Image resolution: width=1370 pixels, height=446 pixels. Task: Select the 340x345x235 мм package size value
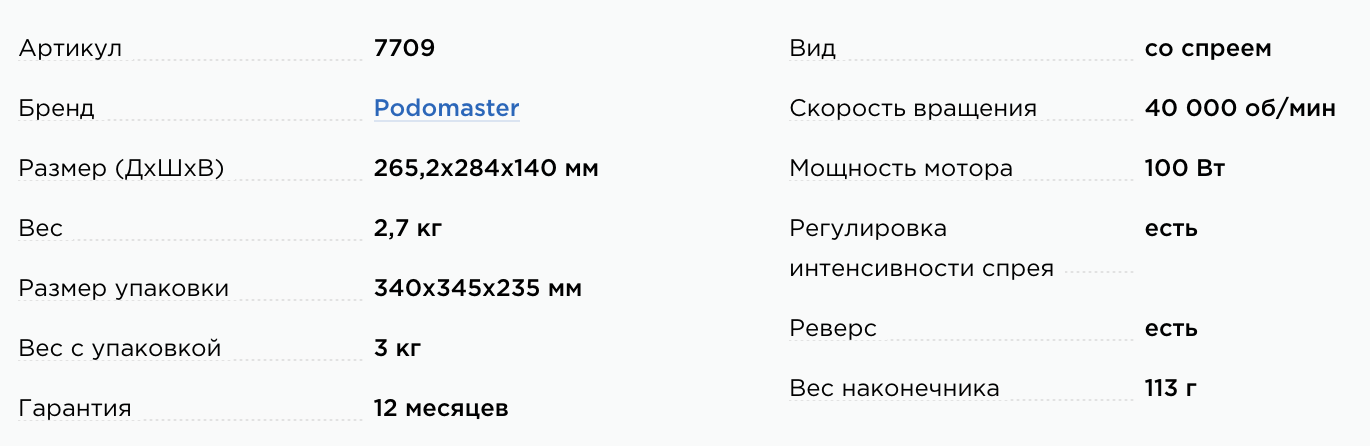pos(478,288)
